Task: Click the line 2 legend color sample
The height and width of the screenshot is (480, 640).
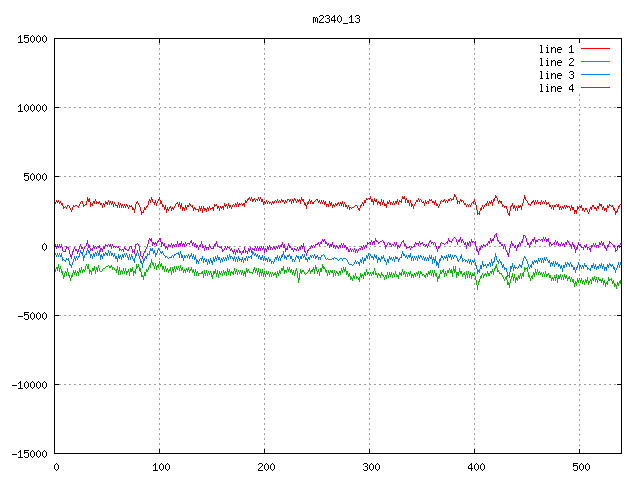Action: click(x=595, y=62)
